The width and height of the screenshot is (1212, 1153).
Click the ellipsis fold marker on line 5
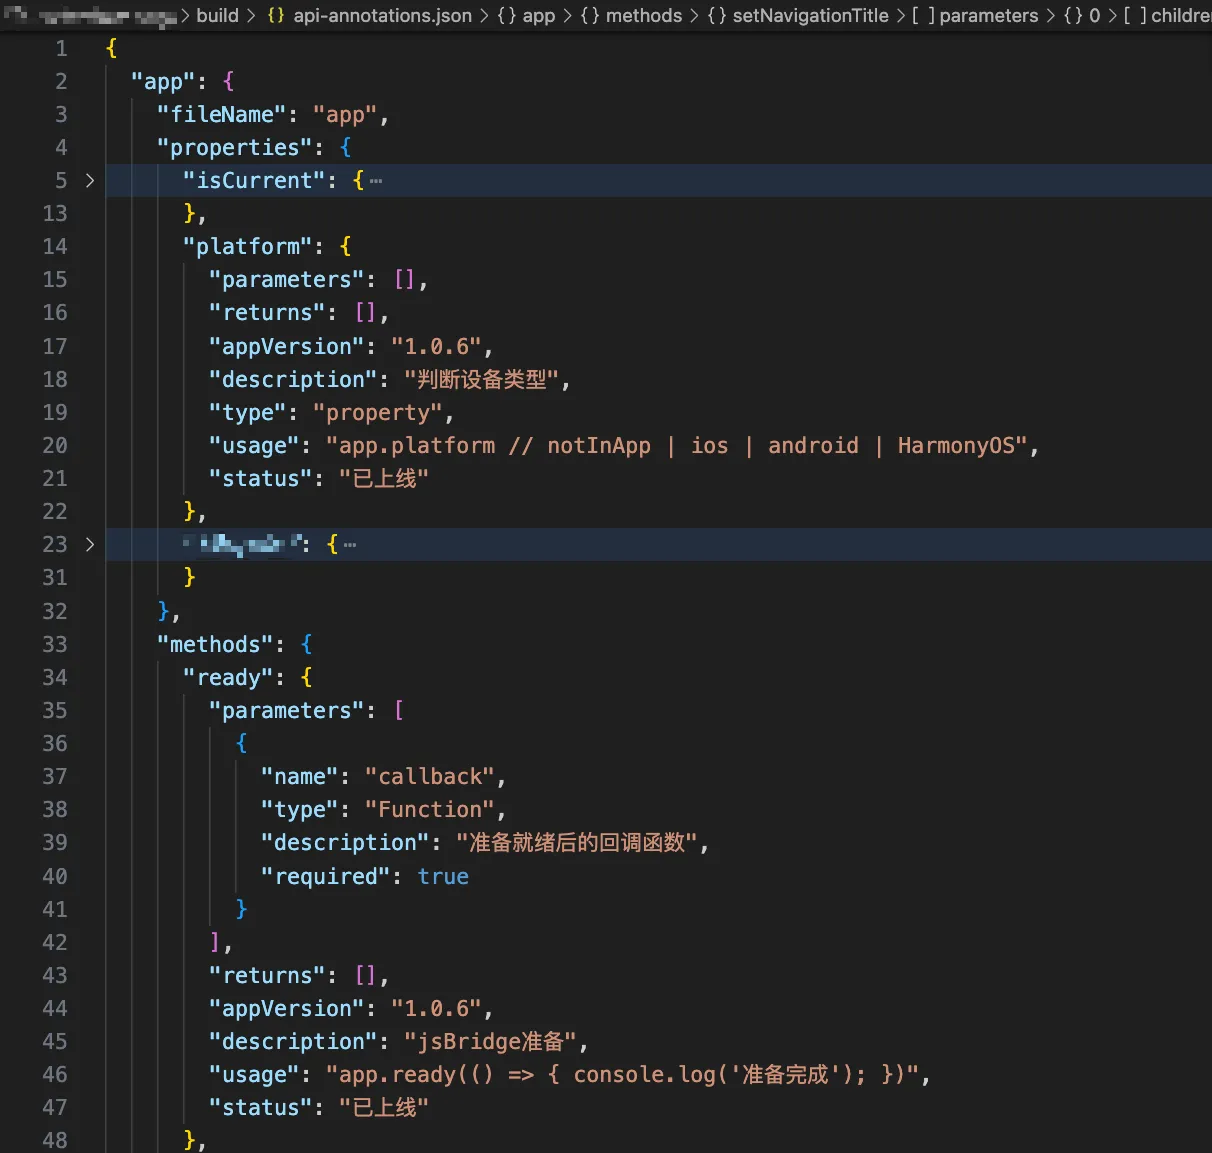[376, 180]
